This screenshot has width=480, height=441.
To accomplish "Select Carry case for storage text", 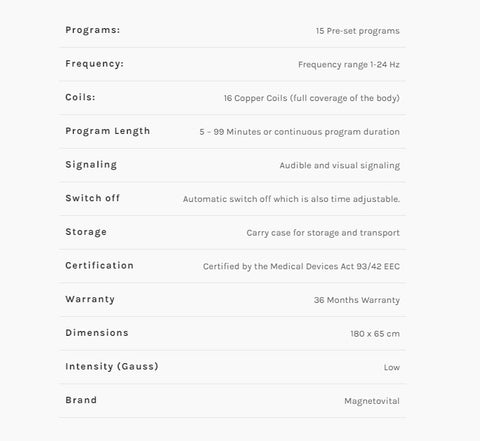I will click(x=323, y=233).
